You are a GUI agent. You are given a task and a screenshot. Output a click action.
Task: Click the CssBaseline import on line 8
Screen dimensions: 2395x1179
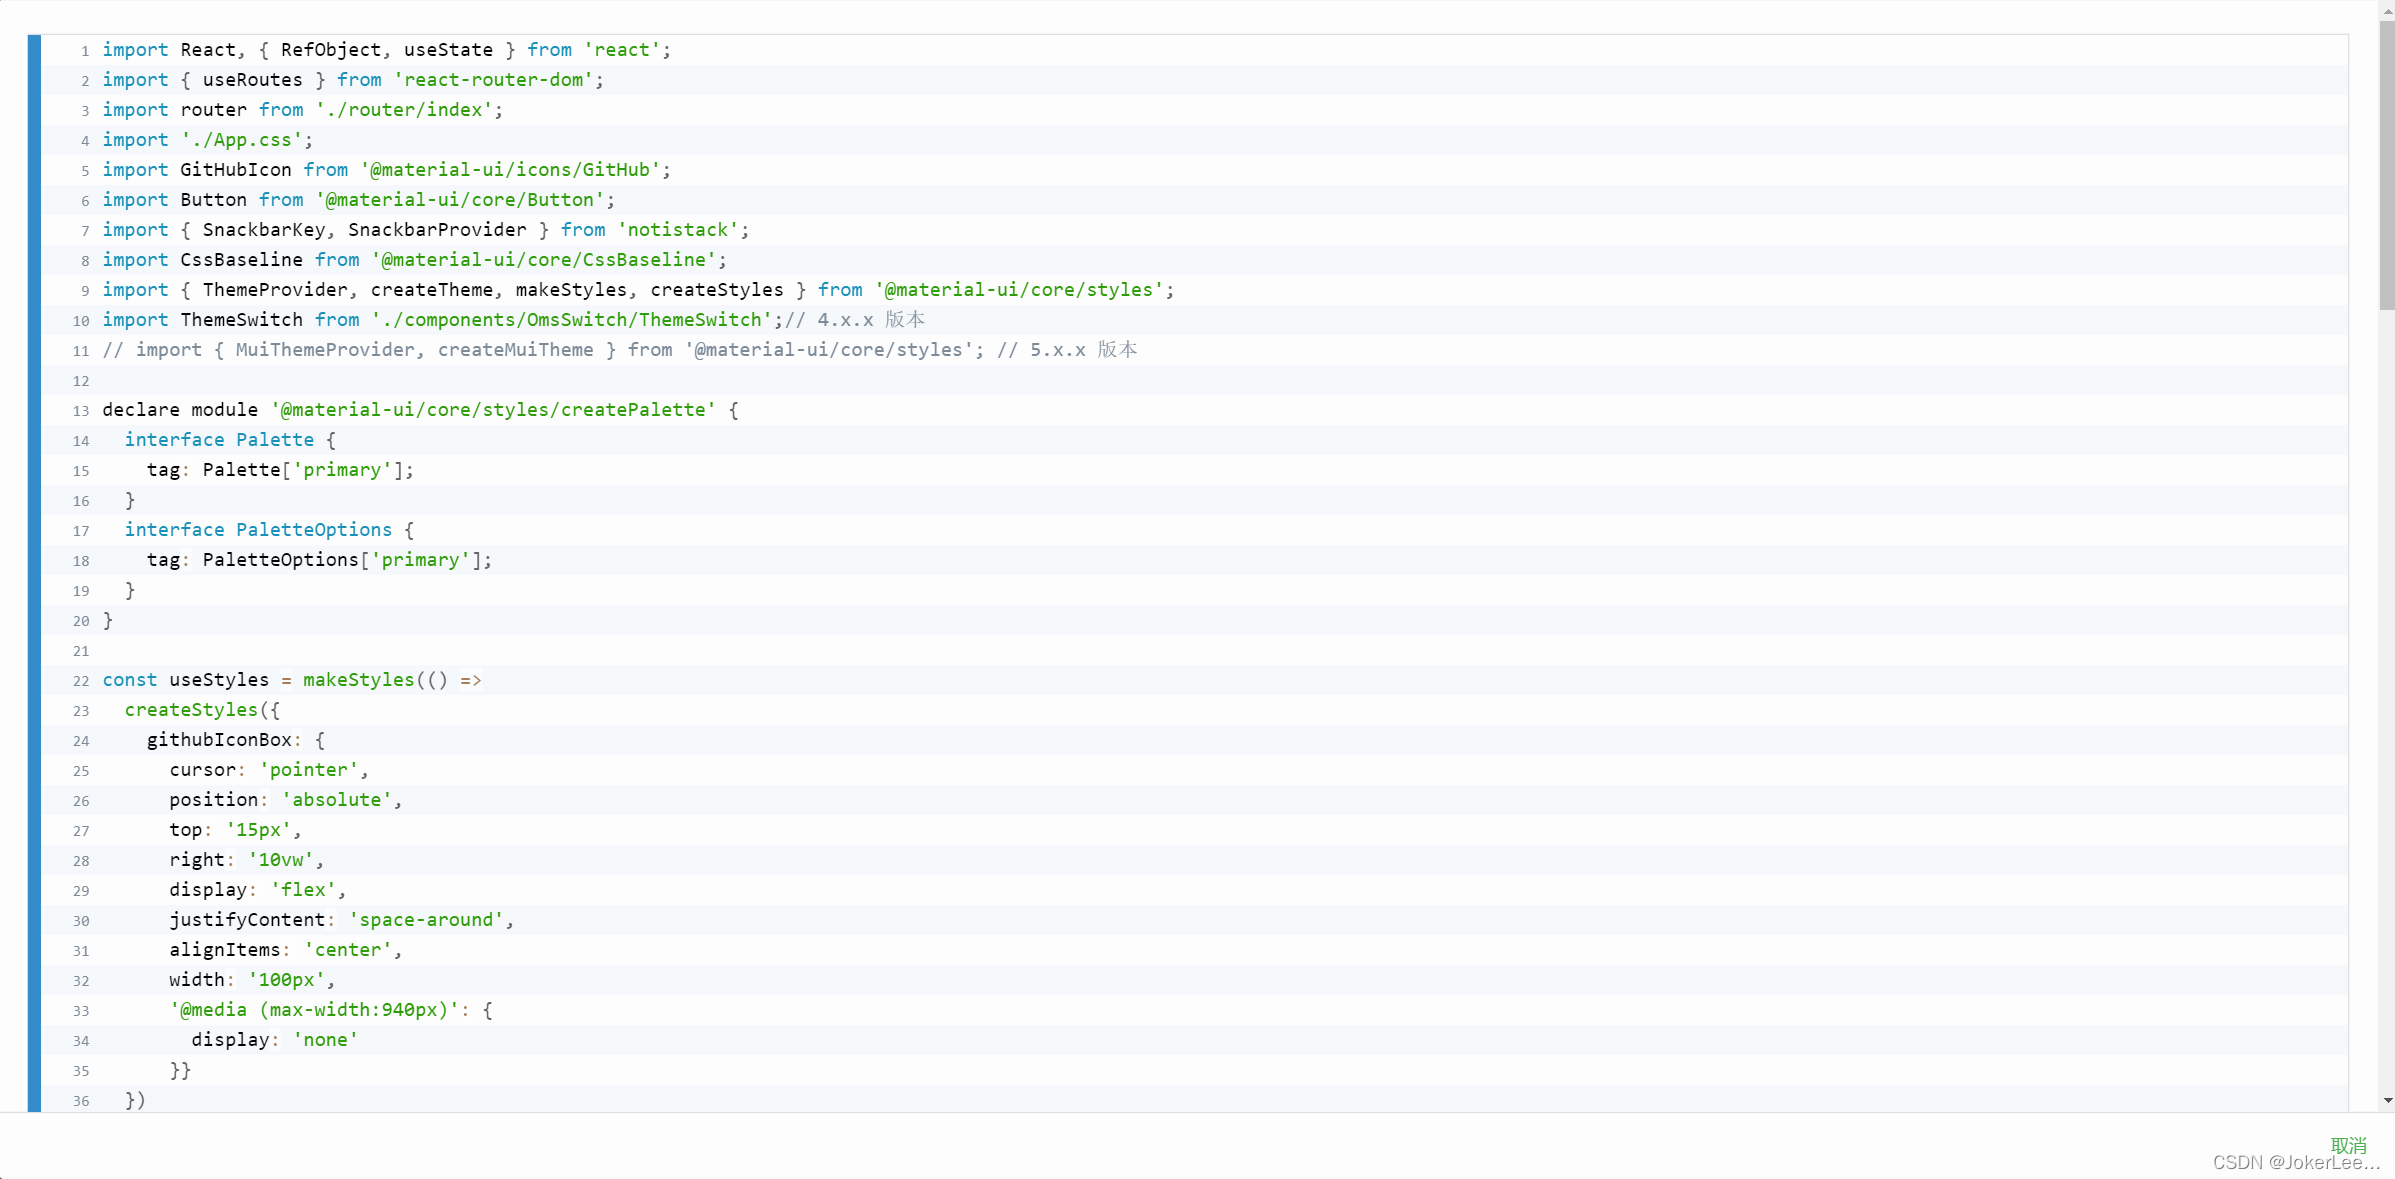[241, 260]
